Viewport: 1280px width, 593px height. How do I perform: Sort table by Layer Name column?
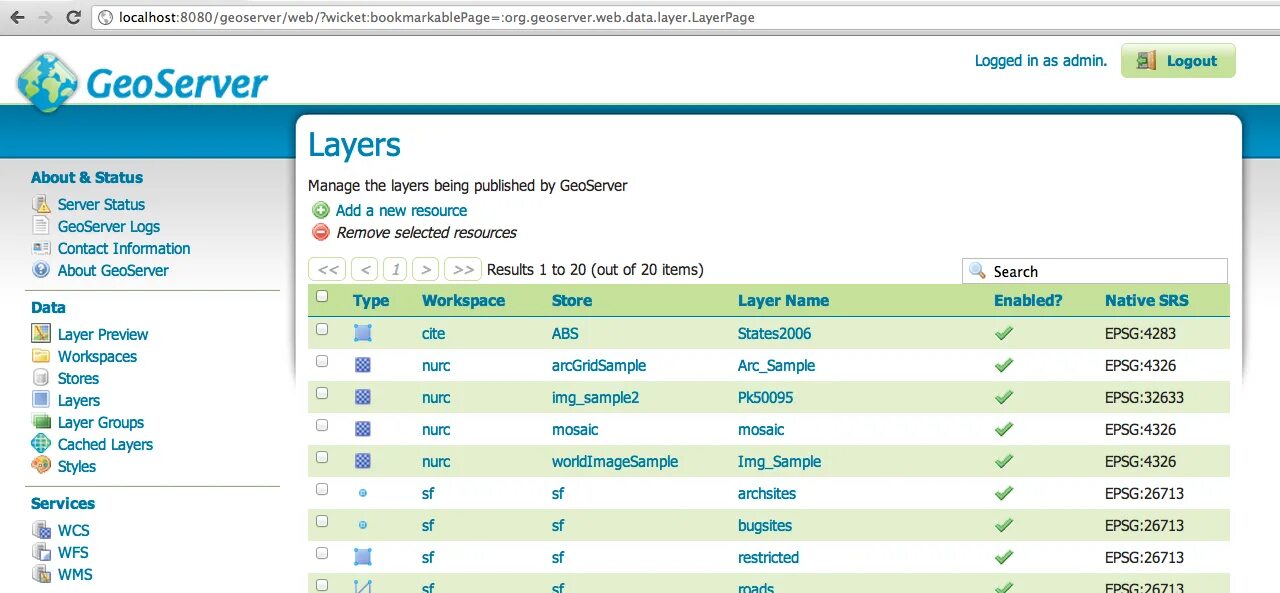[x=783, y=300]
